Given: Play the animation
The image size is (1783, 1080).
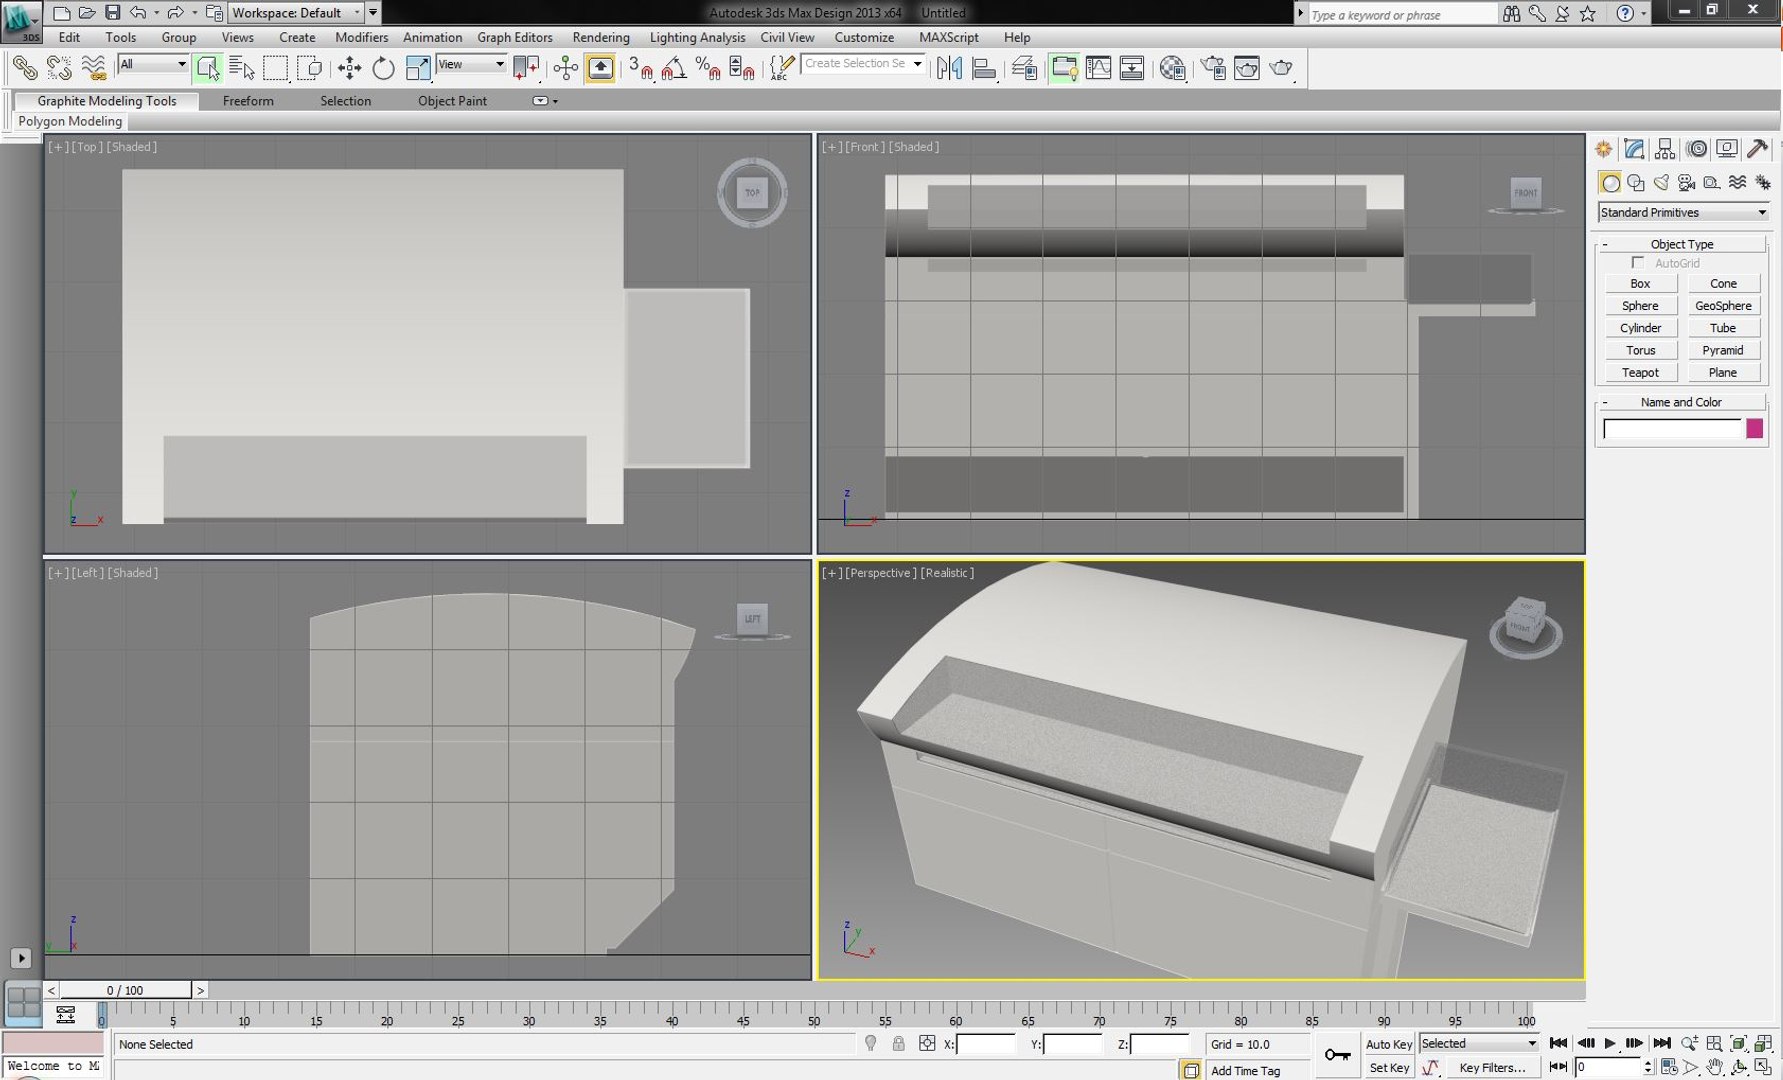Looking at the screenshot, I should [x=1610, y=1043].
